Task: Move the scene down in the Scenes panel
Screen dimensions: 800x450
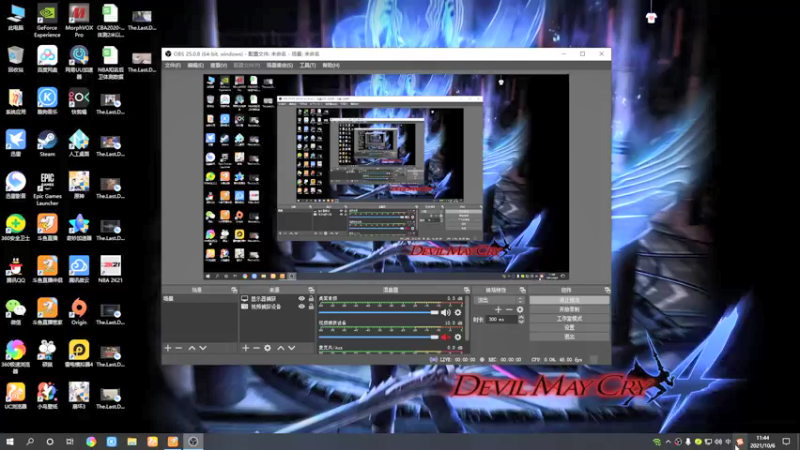Action: 203,348
